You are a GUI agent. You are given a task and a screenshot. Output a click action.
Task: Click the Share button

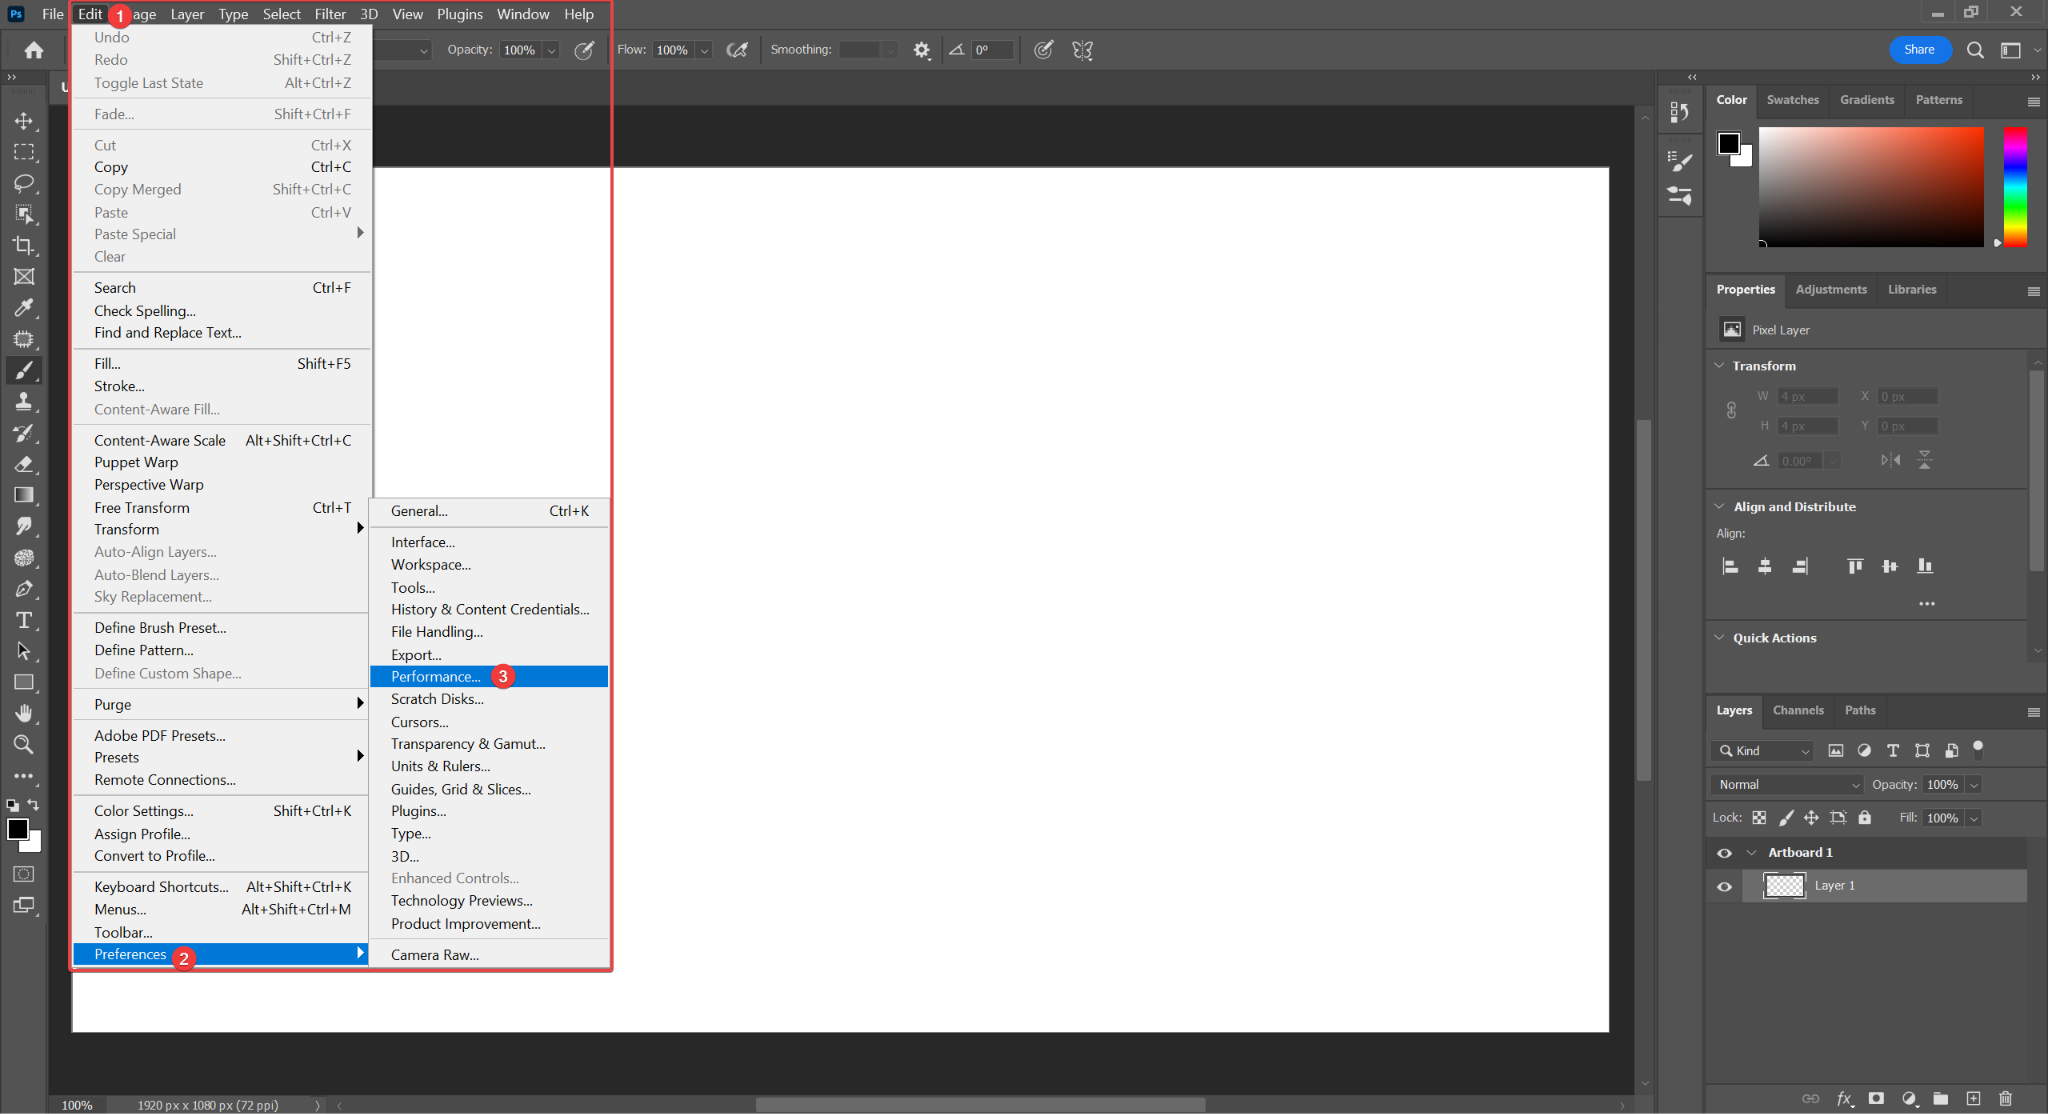1919,51
